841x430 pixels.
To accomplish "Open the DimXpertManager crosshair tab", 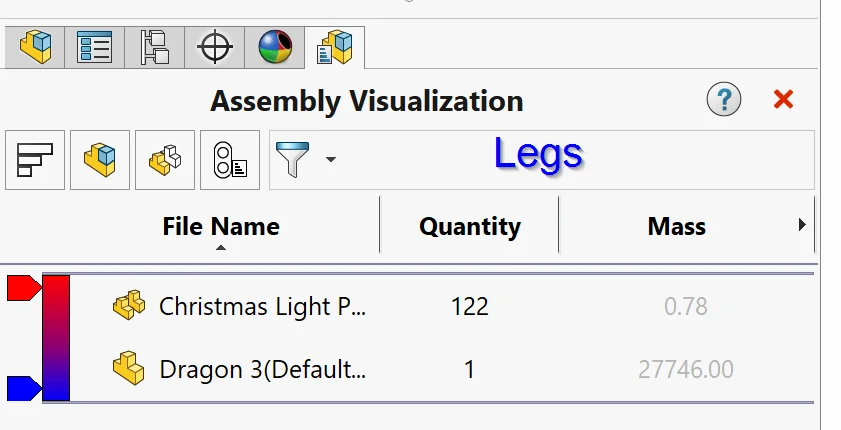I will point(215,47).
